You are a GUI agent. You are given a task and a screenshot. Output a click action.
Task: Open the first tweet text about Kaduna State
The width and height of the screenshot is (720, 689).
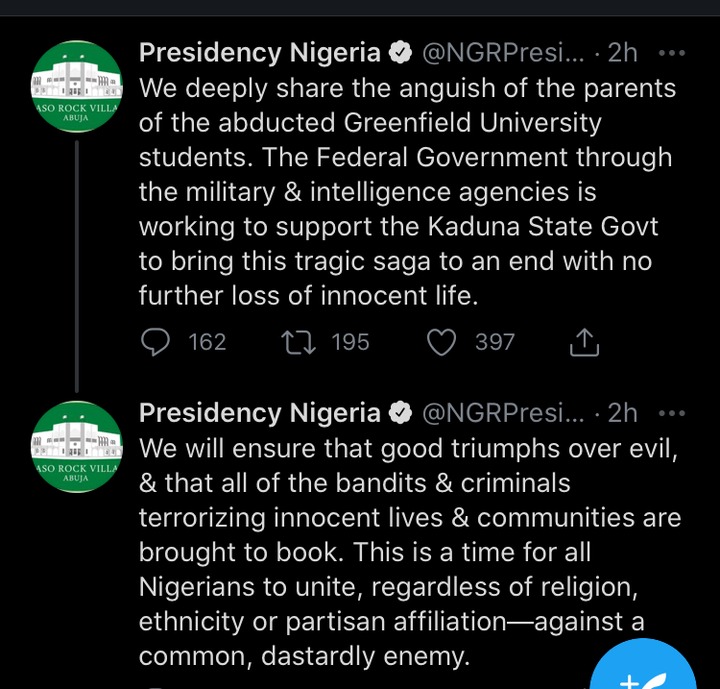coord(408,192)
